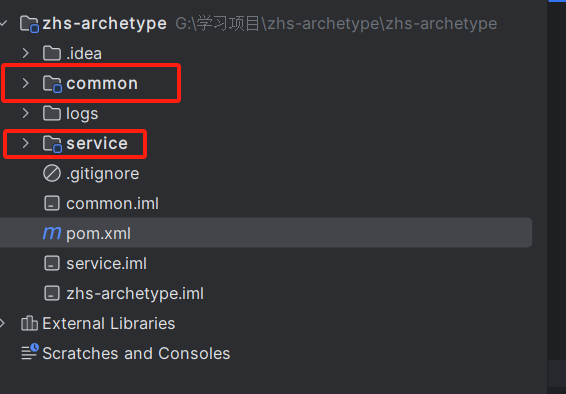Click the service module folder icon
This screenshot has width=566, height=394.
pyautogui.click(x=52, y=144)
